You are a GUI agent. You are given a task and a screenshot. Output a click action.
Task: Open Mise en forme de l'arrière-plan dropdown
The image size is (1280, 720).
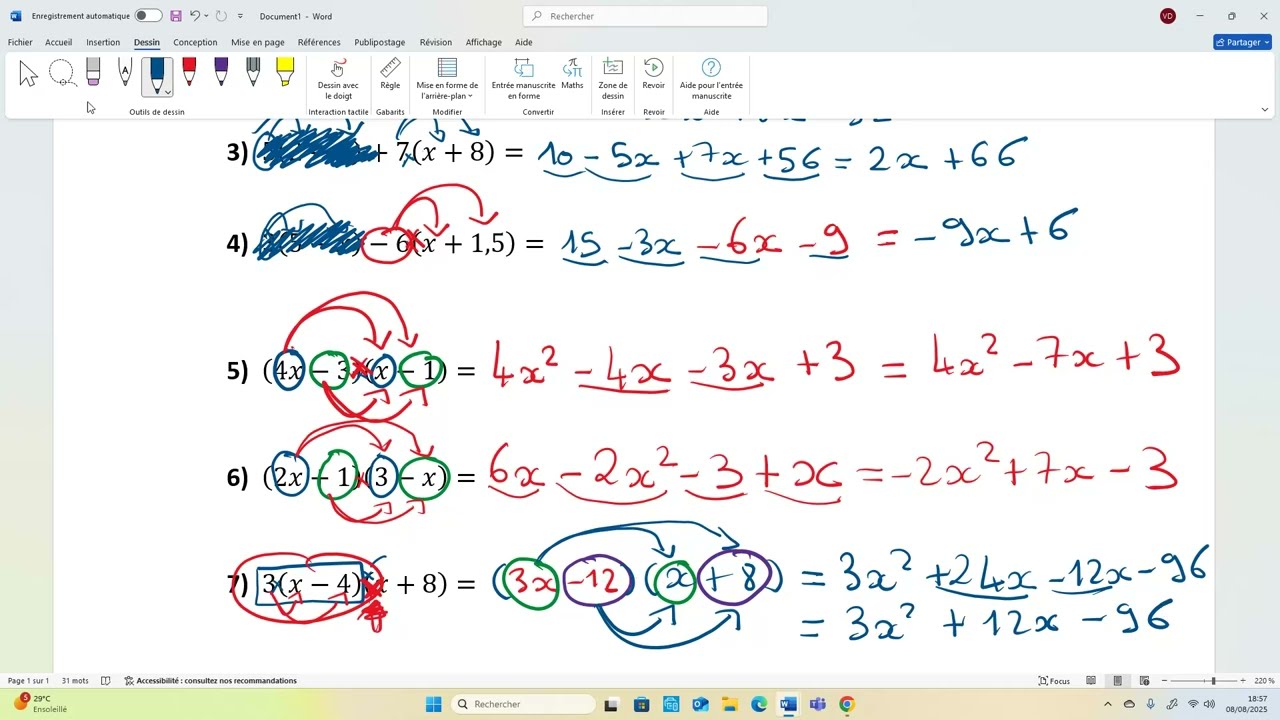447,79
